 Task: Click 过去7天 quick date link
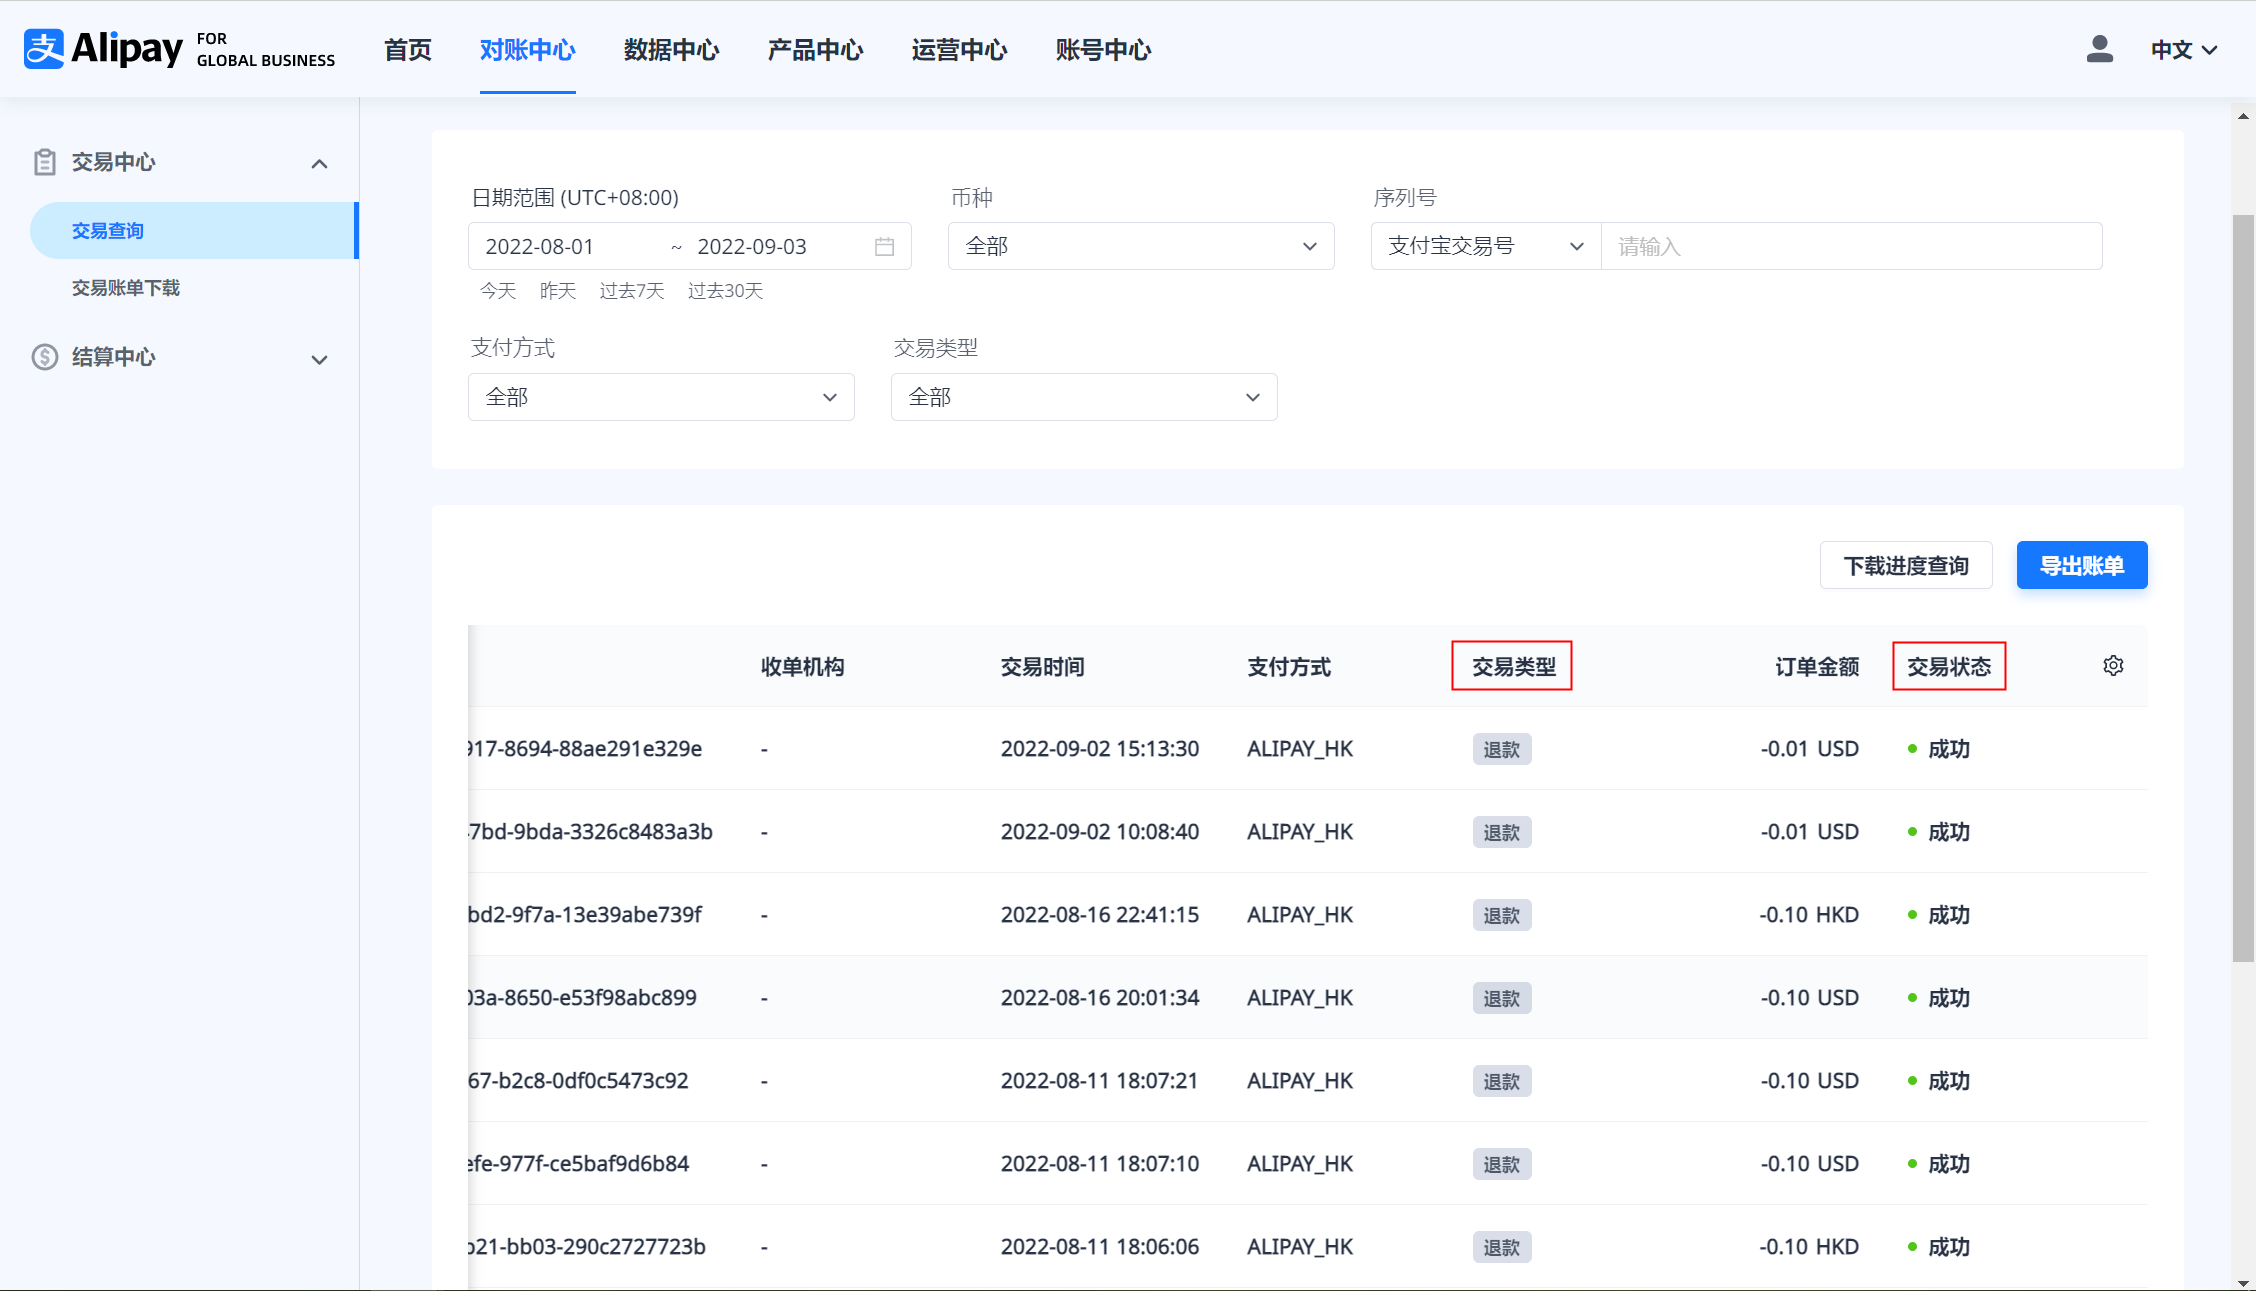pyautogui.click(x=631, y=291)
